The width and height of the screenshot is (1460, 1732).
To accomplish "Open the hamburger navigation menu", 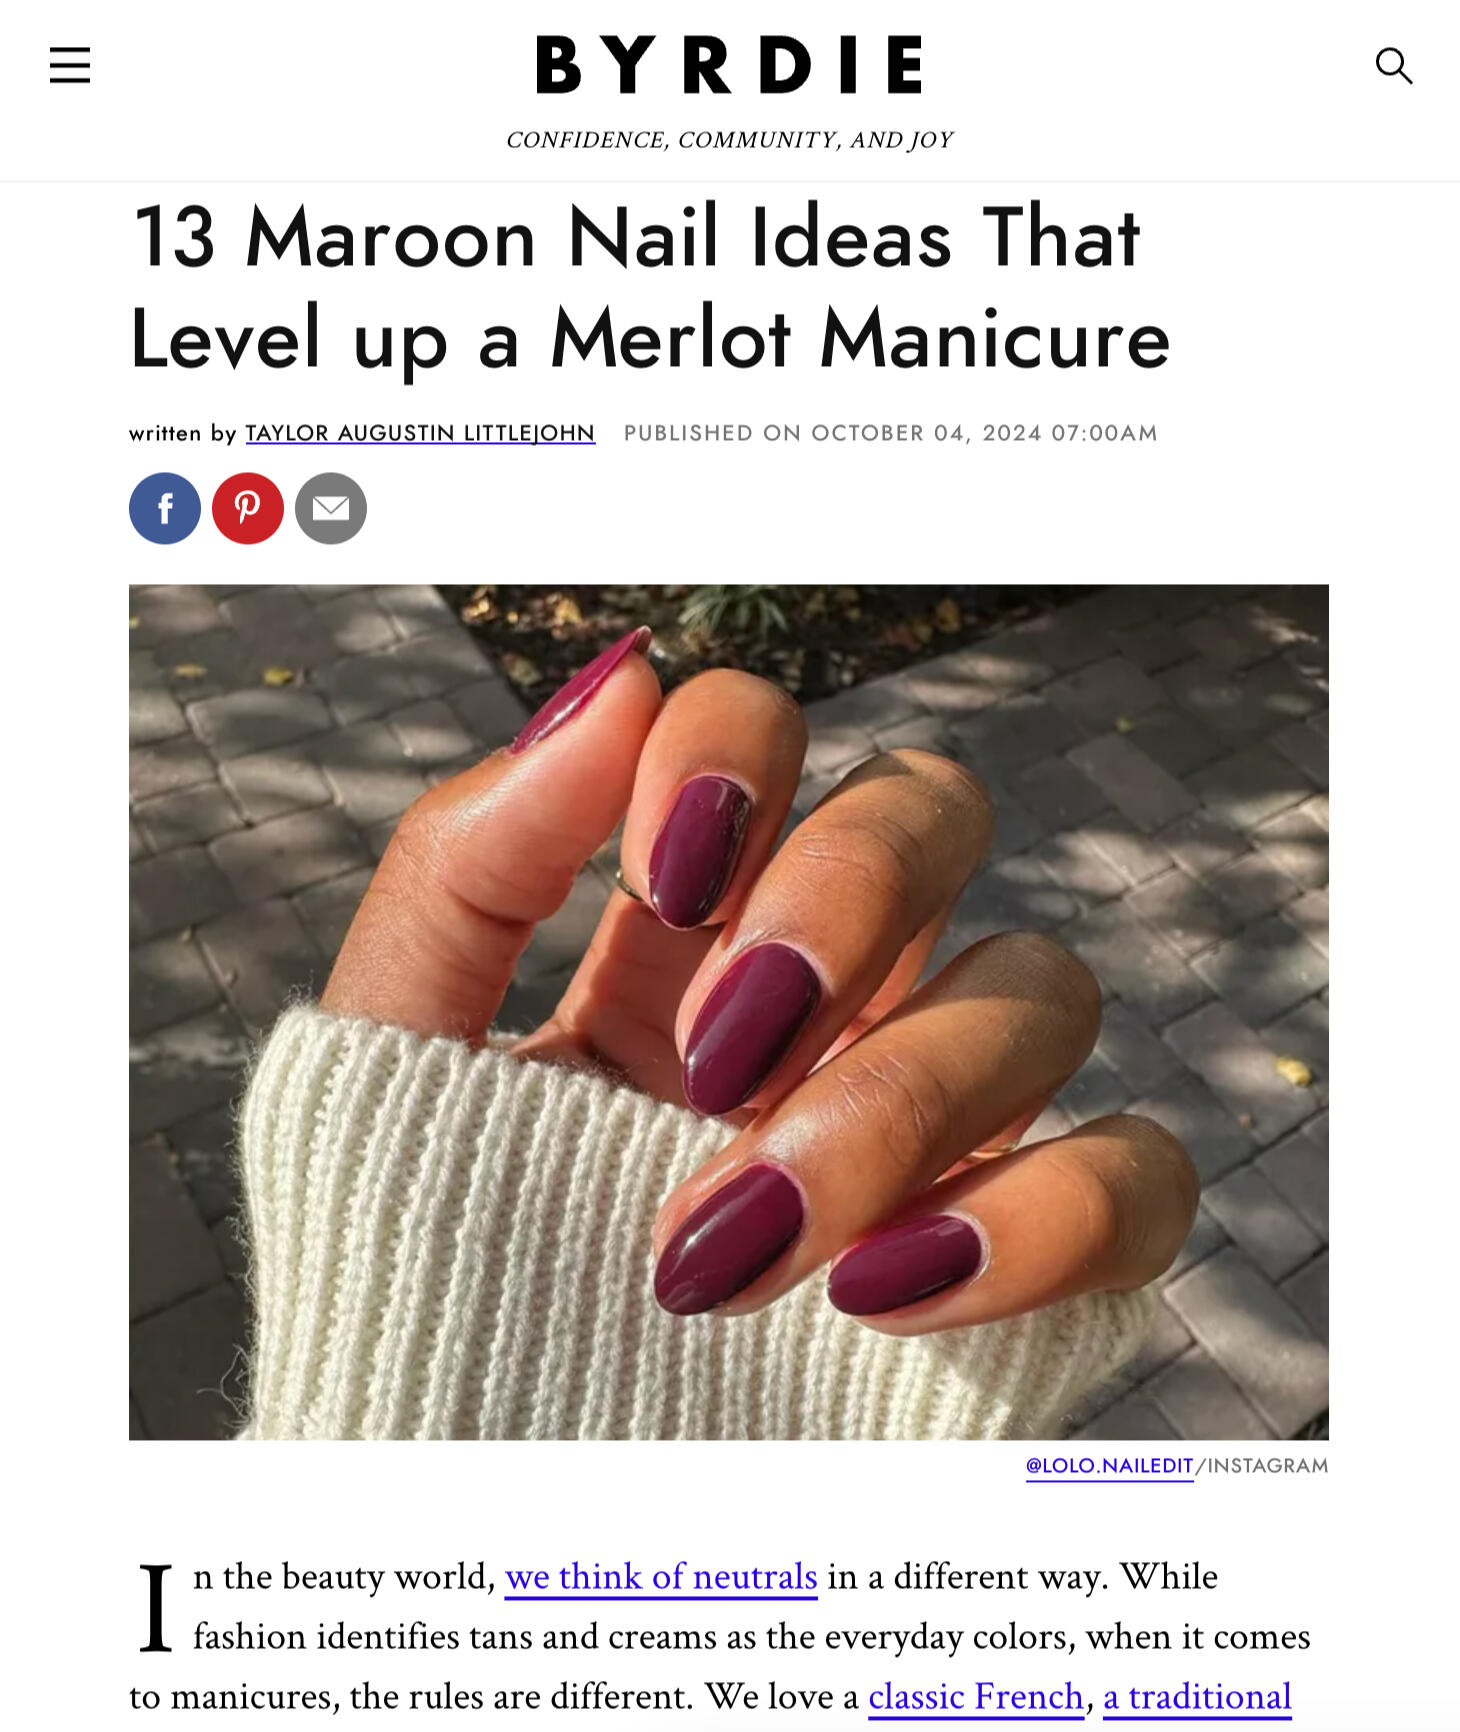I will tap(70, 65).
